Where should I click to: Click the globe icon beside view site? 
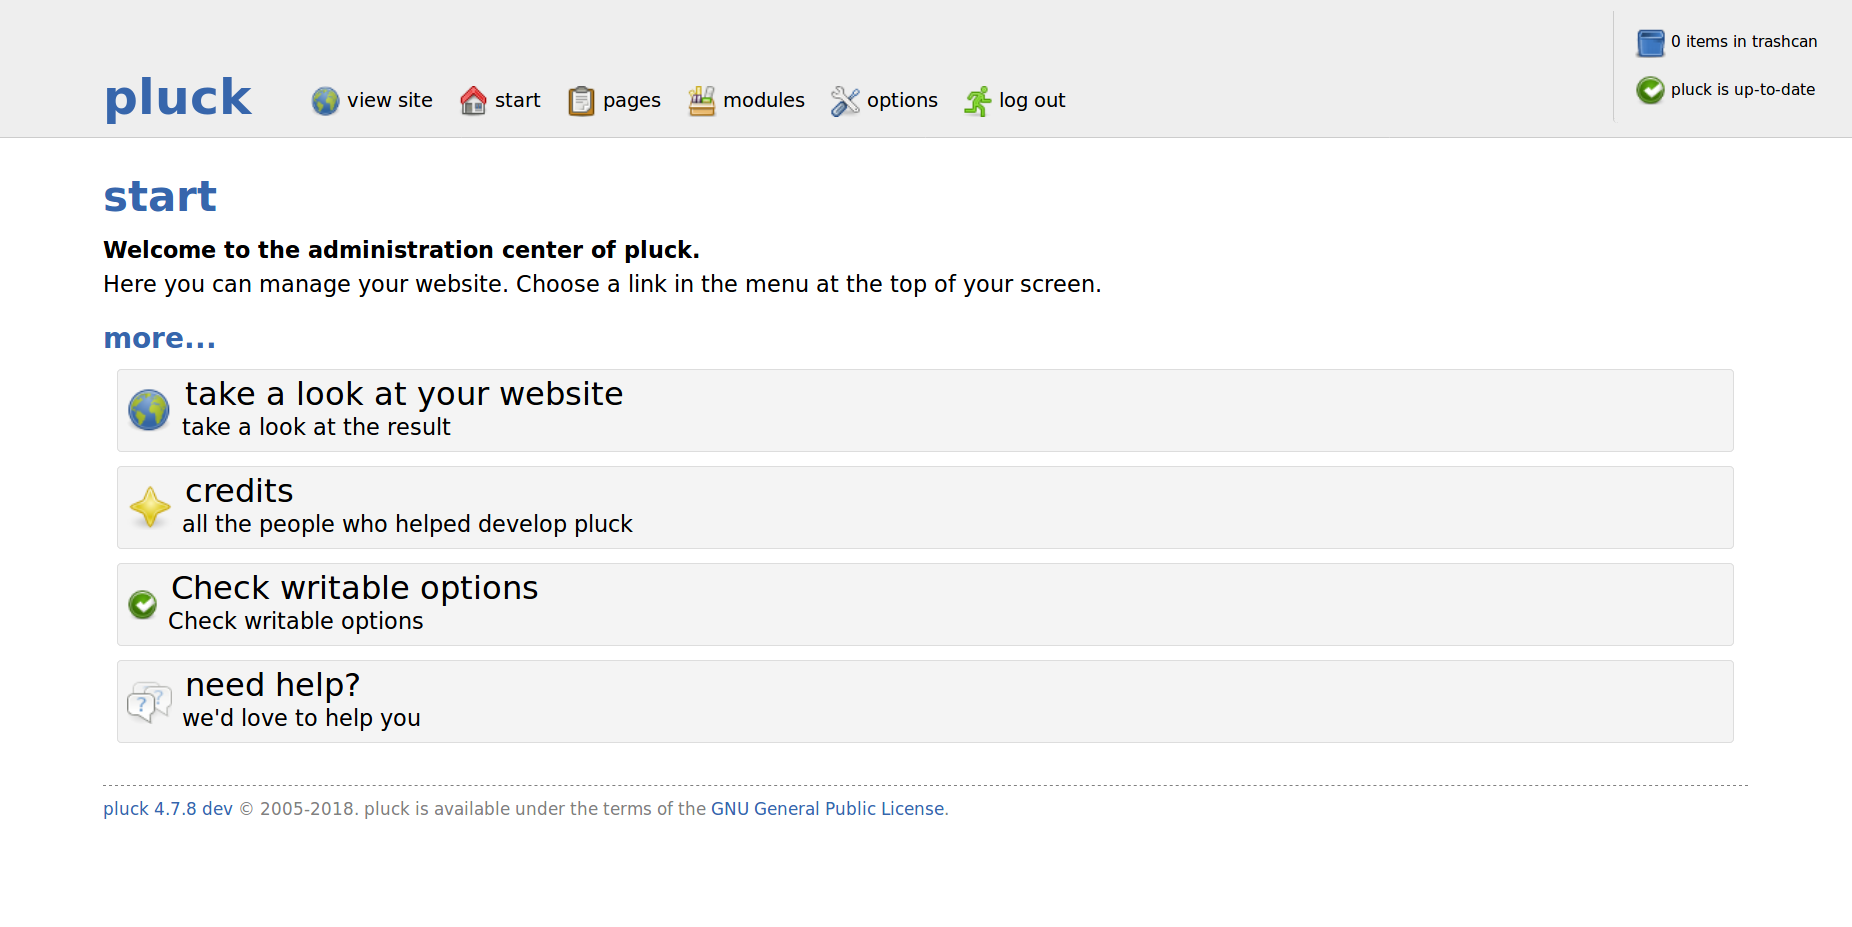325,101
